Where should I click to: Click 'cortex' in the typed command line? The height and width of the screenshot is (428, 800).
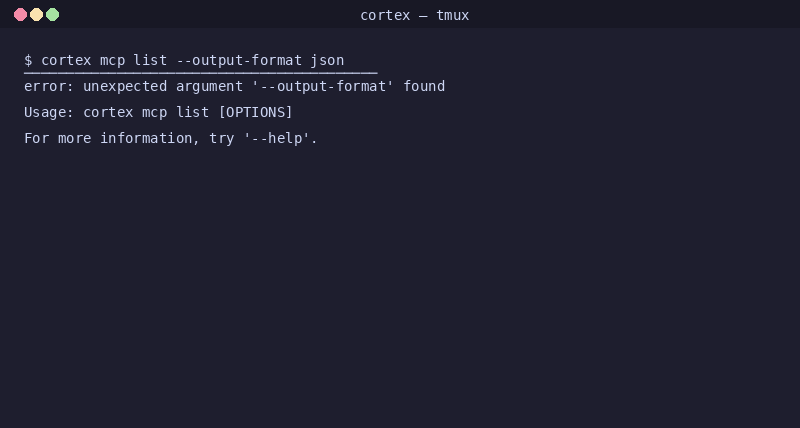(66, 60)
